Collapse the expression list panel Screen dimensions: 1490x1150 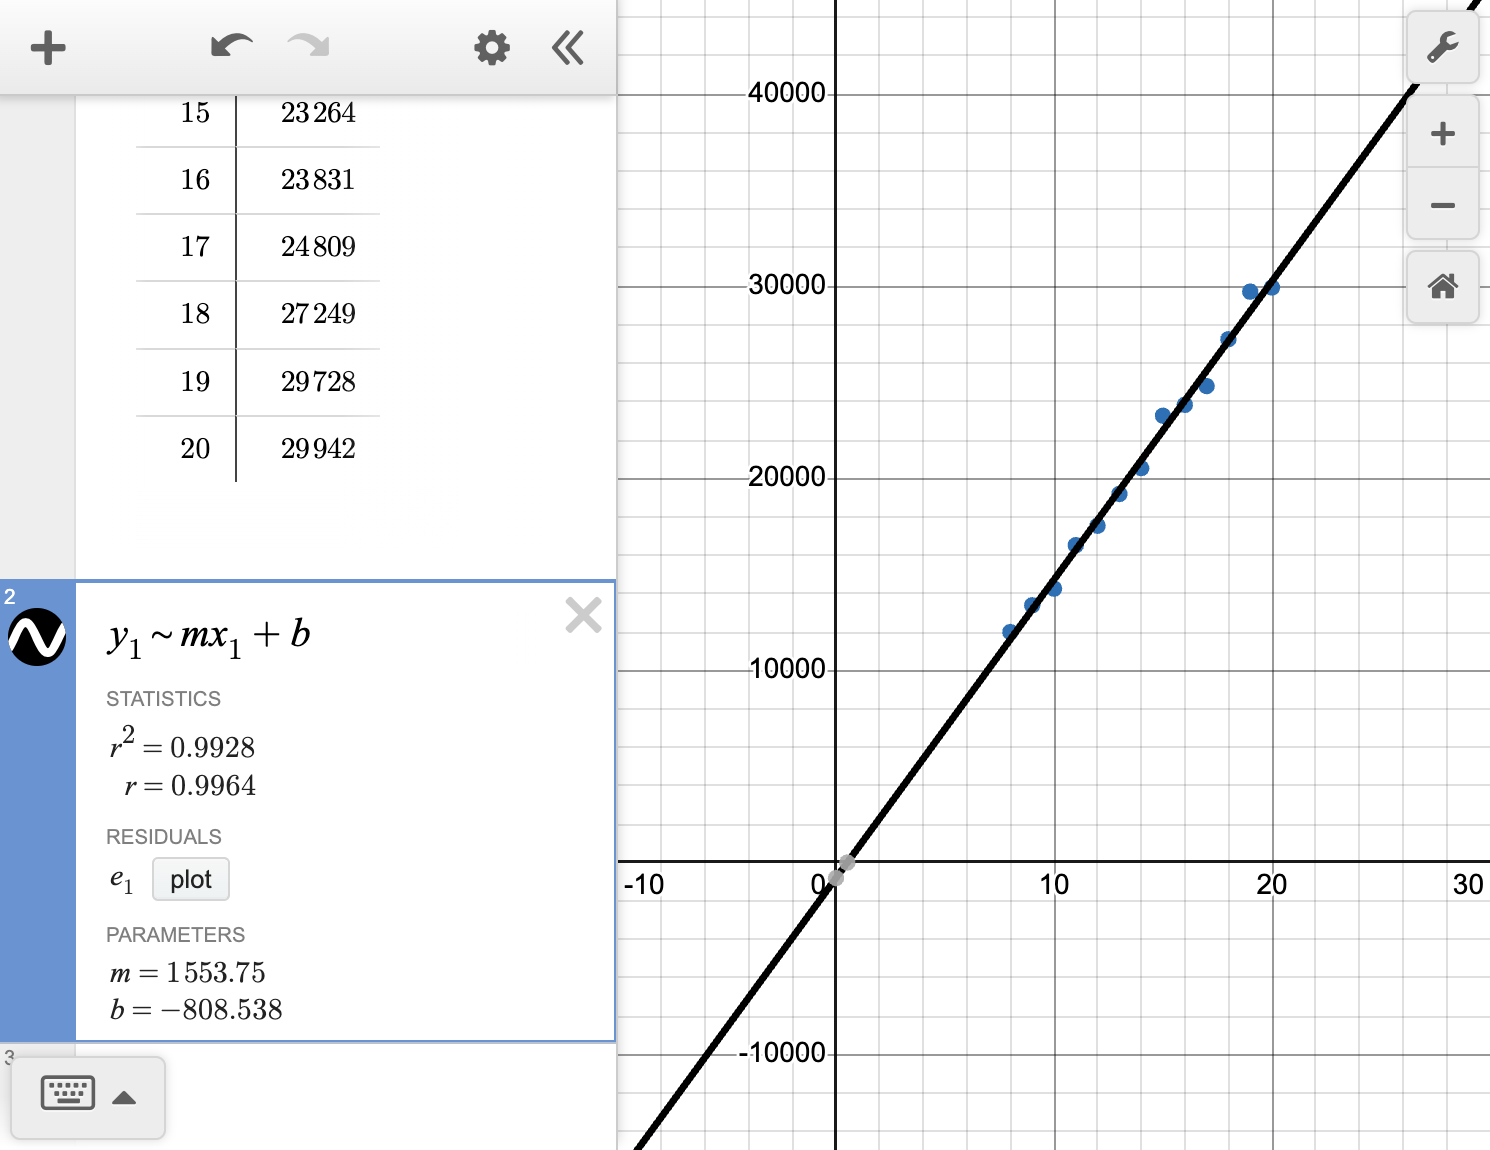pos(567,46)
